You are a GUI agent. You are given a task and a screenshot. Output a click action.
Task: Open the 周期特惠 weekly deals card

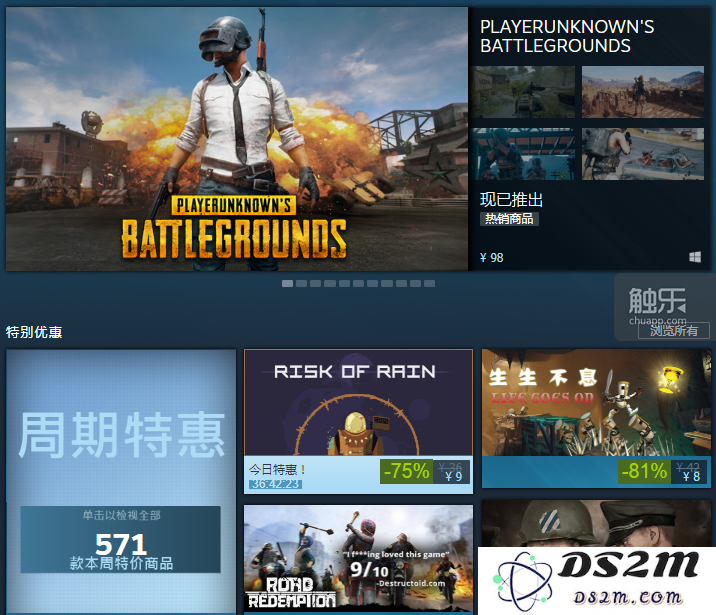tap(121, 482)
